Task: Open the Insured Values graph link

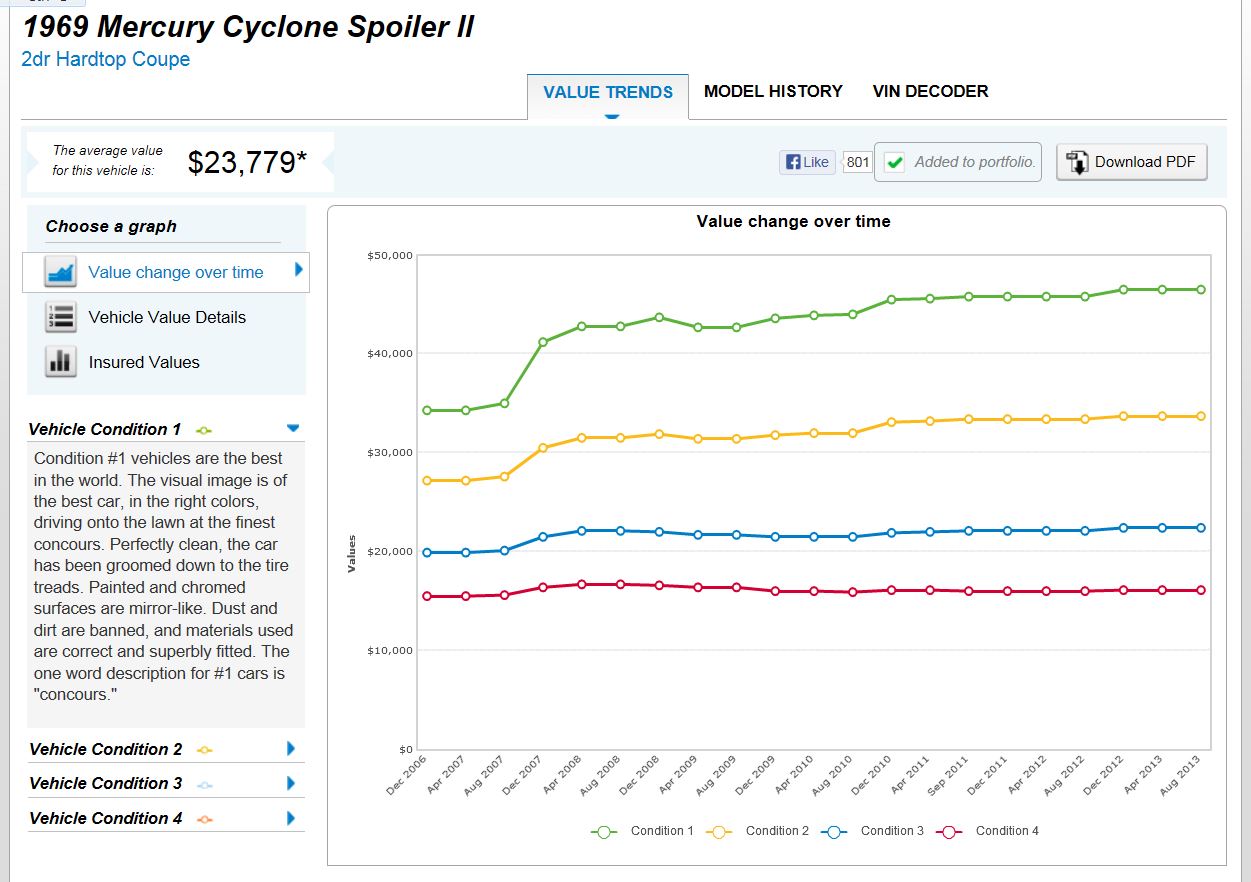Action: [144, 362]
